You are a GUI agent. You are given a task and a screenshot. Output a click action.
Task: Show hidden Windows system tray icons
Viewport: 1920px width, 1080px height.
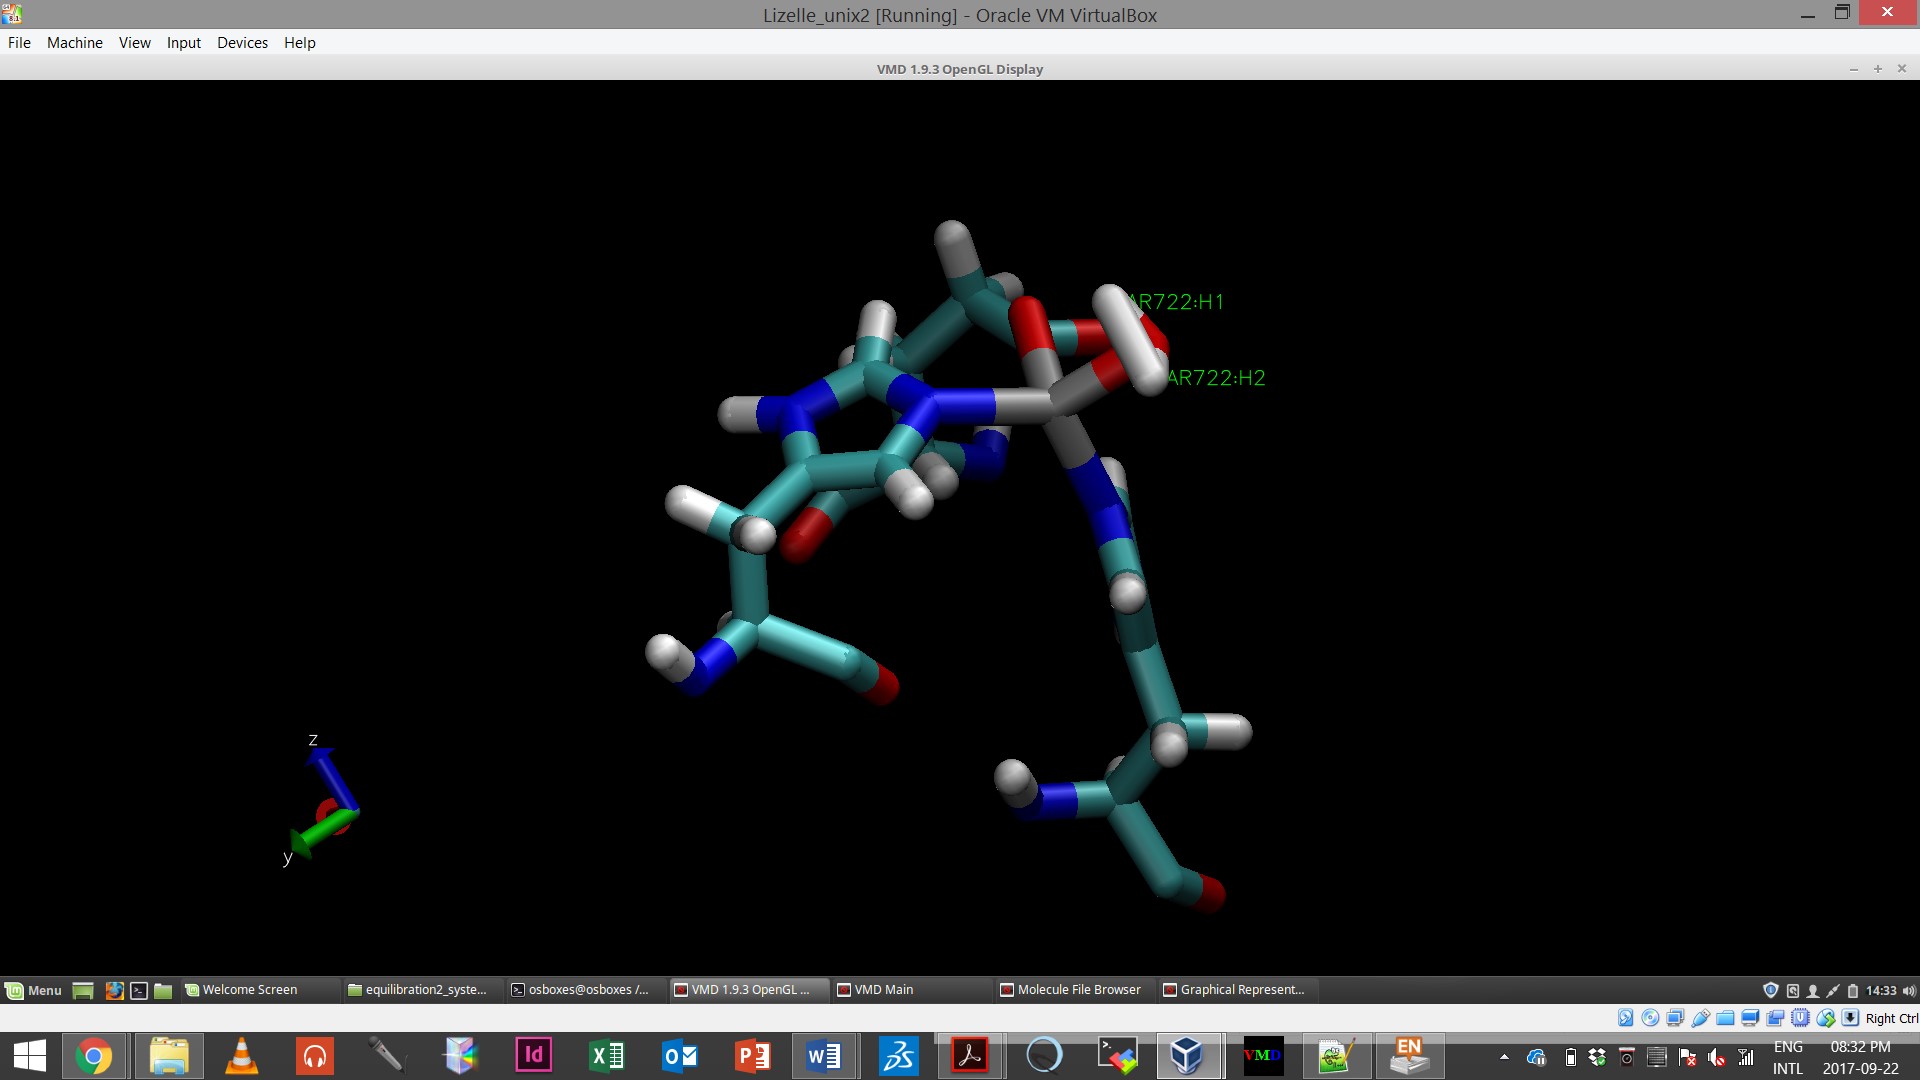point(1504,1057)
